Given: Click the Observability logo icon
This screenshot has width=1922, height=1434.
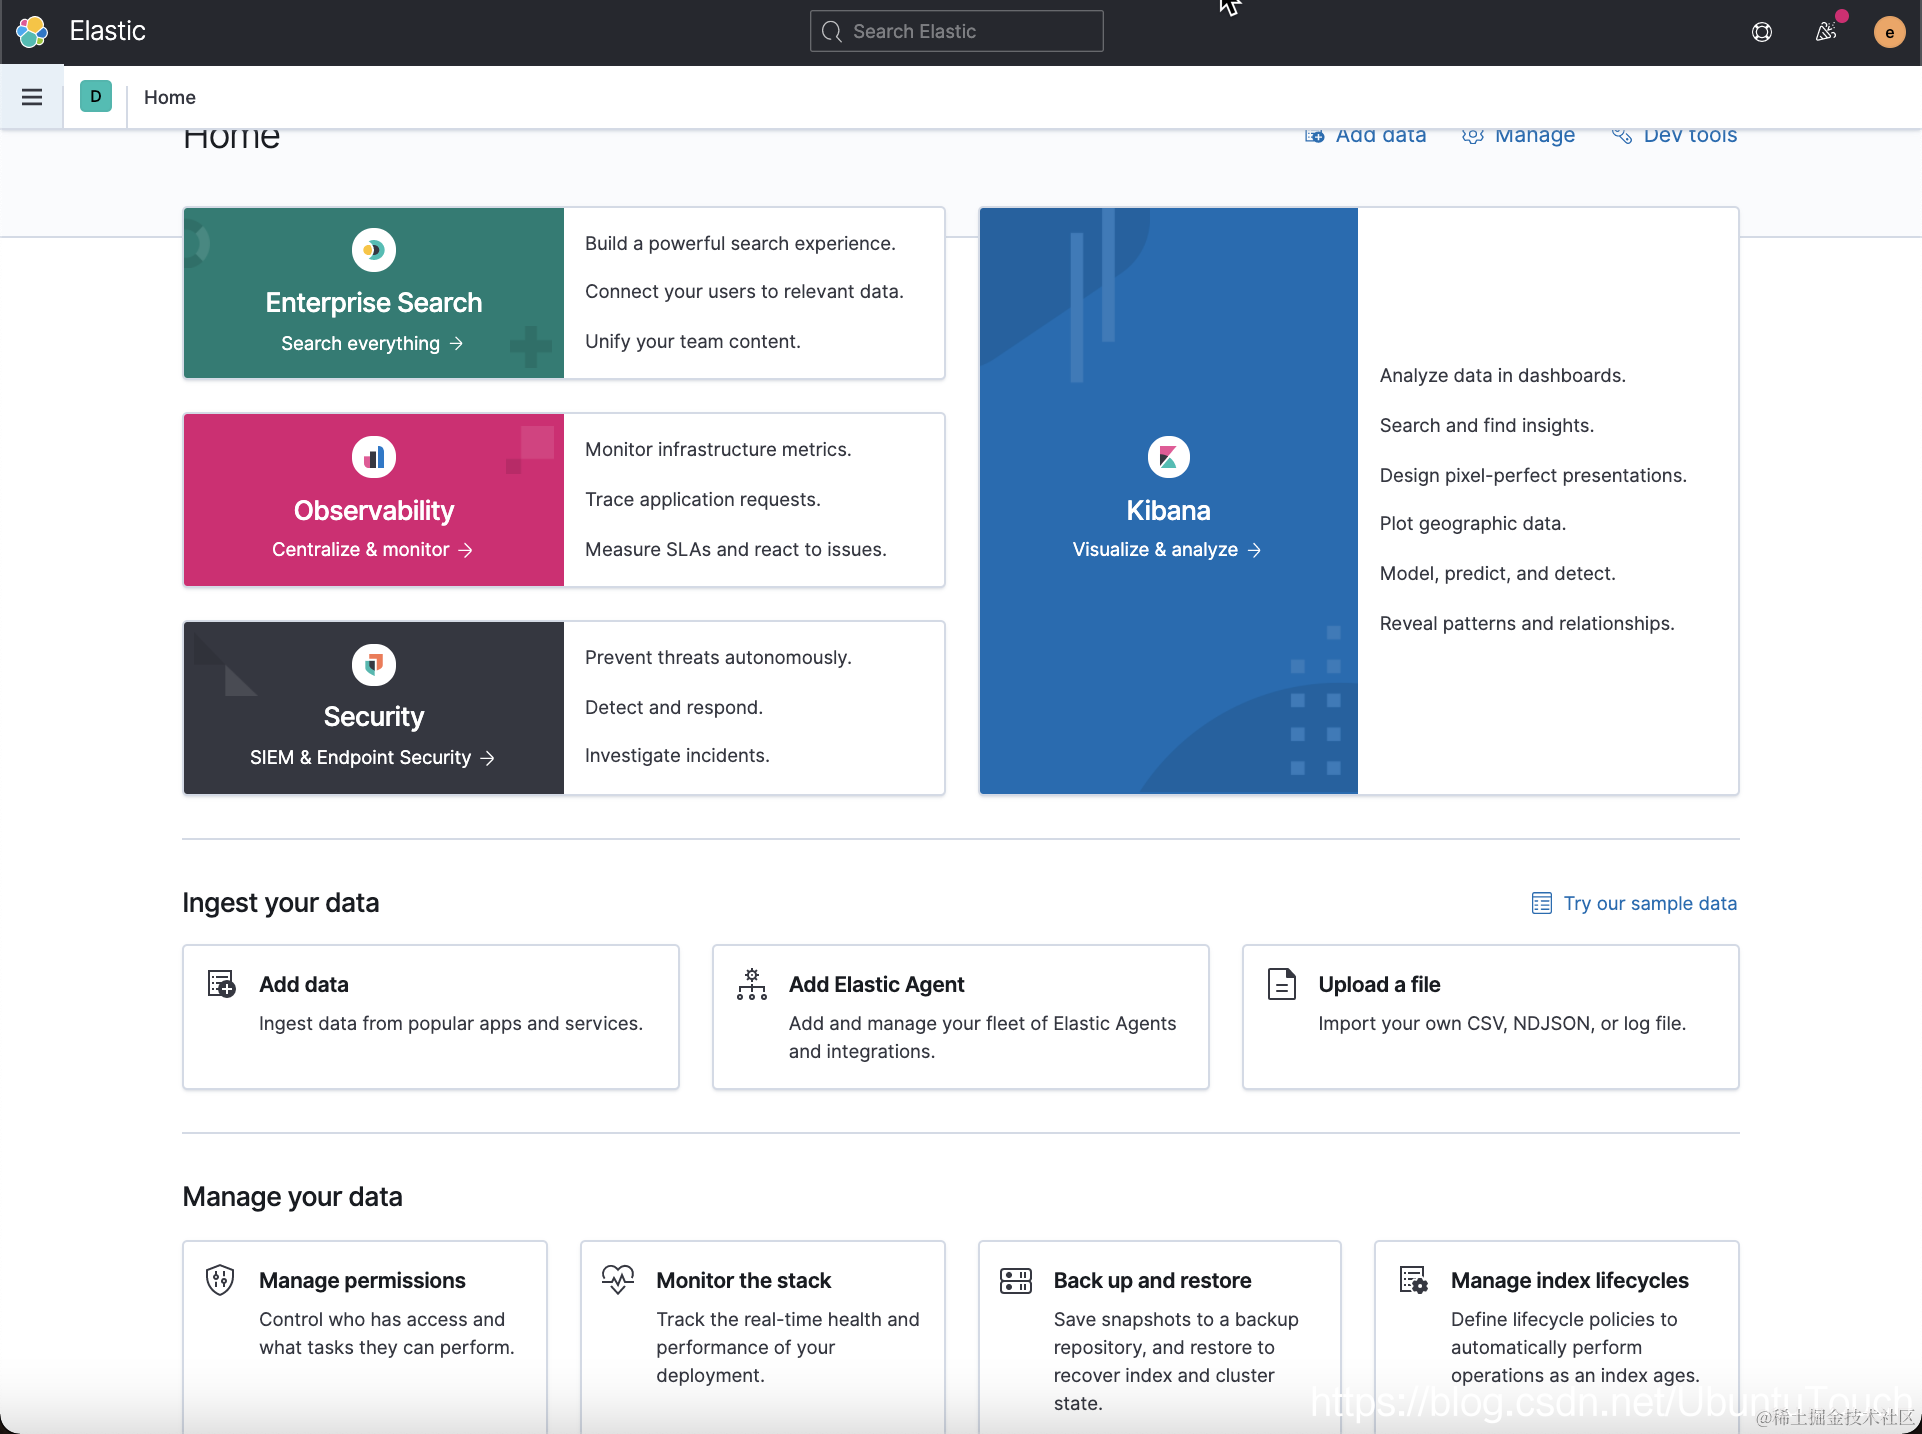Looking at the screenshot, I should pyautogui.click(x=374, y=458).
